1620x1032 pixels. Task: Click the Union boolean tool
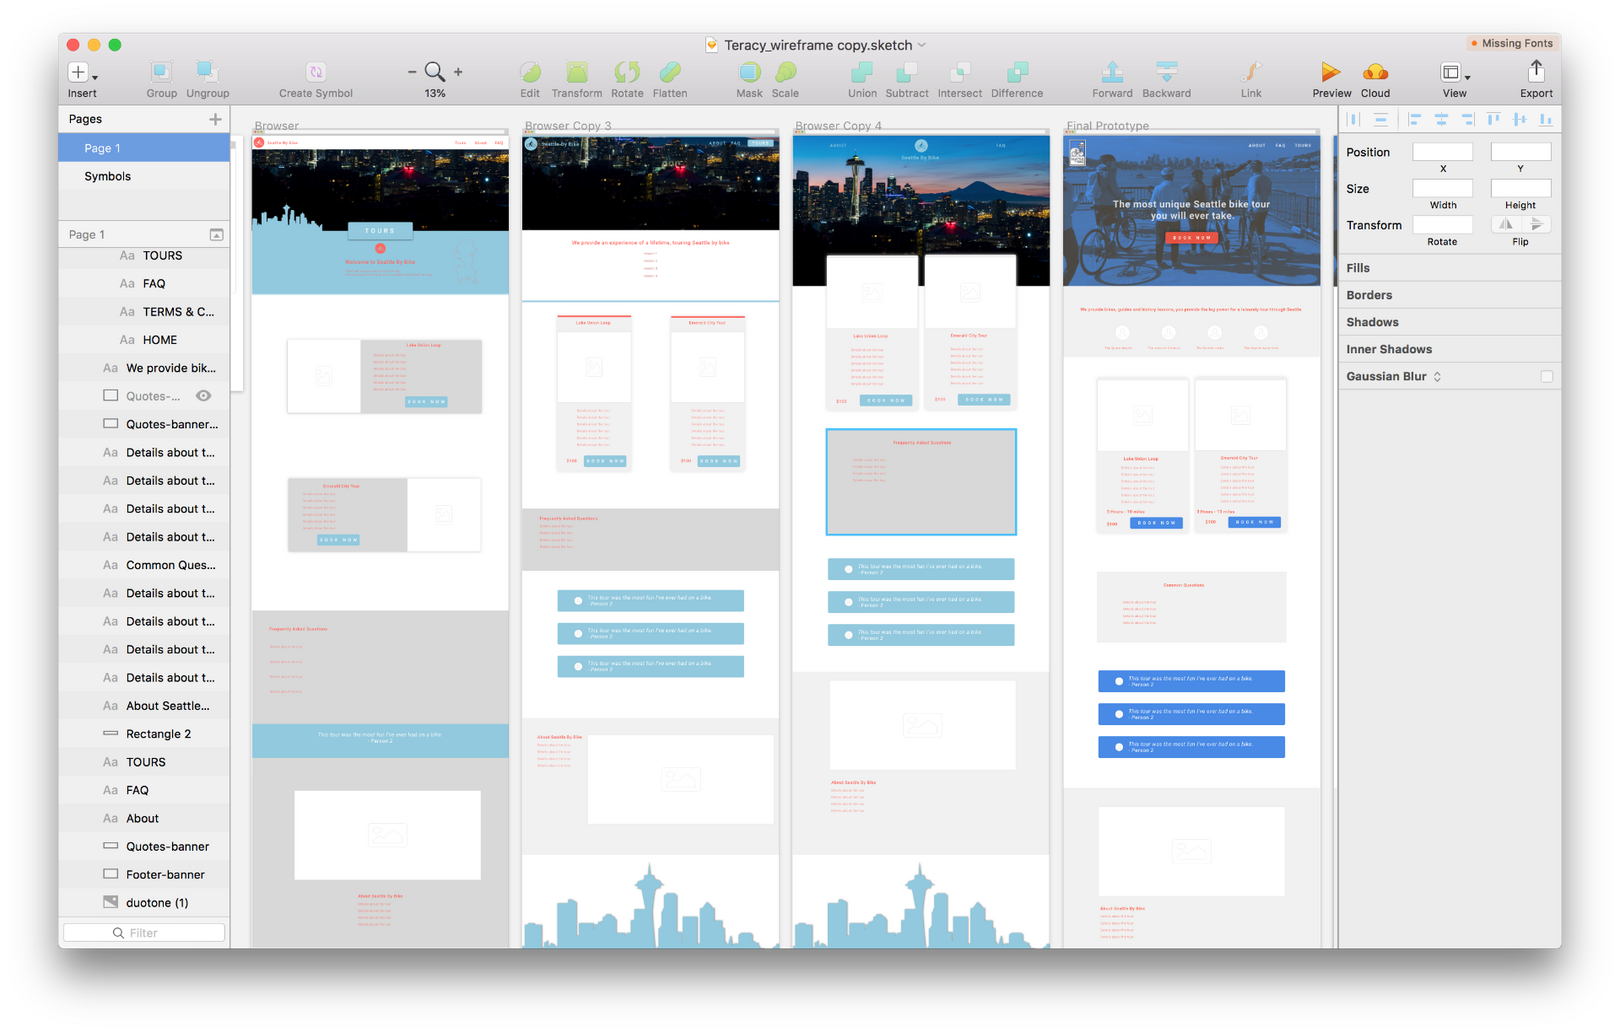(x=861, y=72)
